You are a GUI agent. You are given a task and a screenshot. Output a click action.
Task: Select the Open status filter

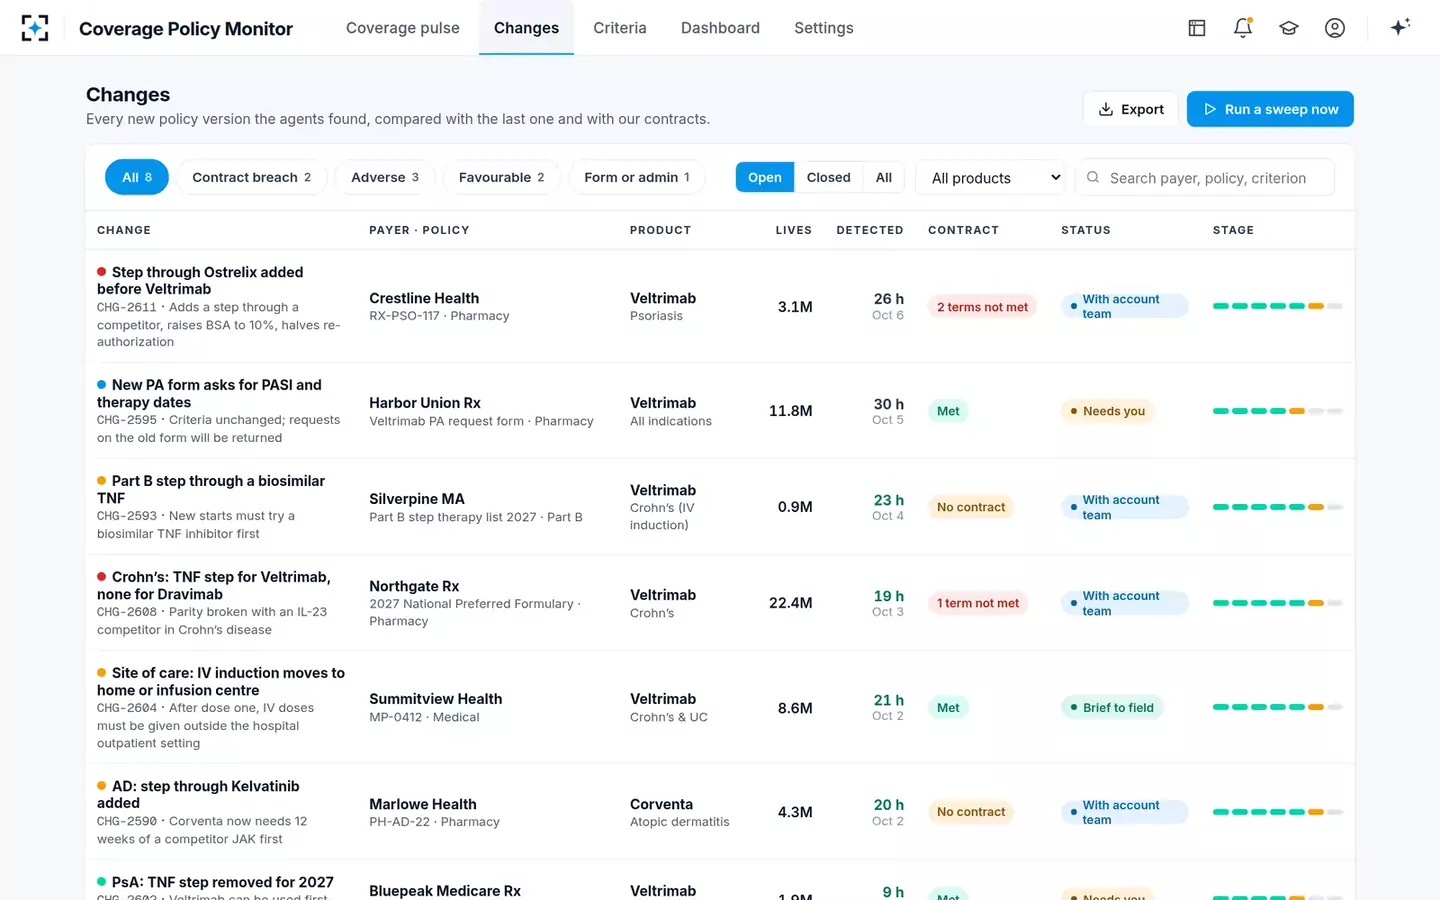click(x=765, y=177)
